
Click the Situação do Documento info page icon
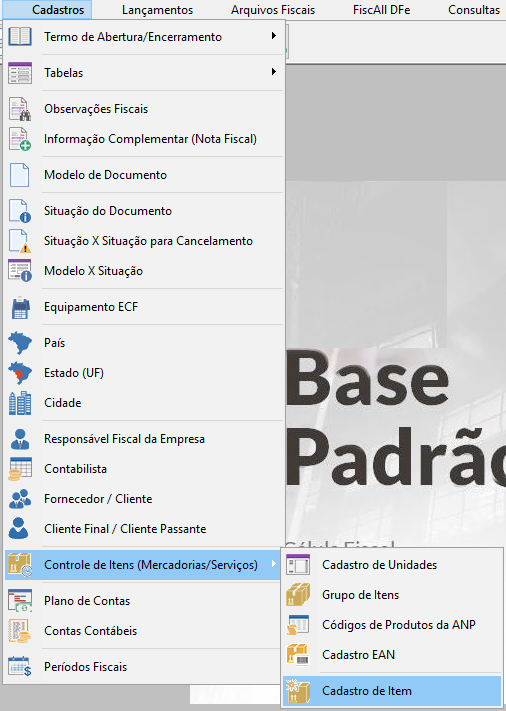[x=20, y=211]
